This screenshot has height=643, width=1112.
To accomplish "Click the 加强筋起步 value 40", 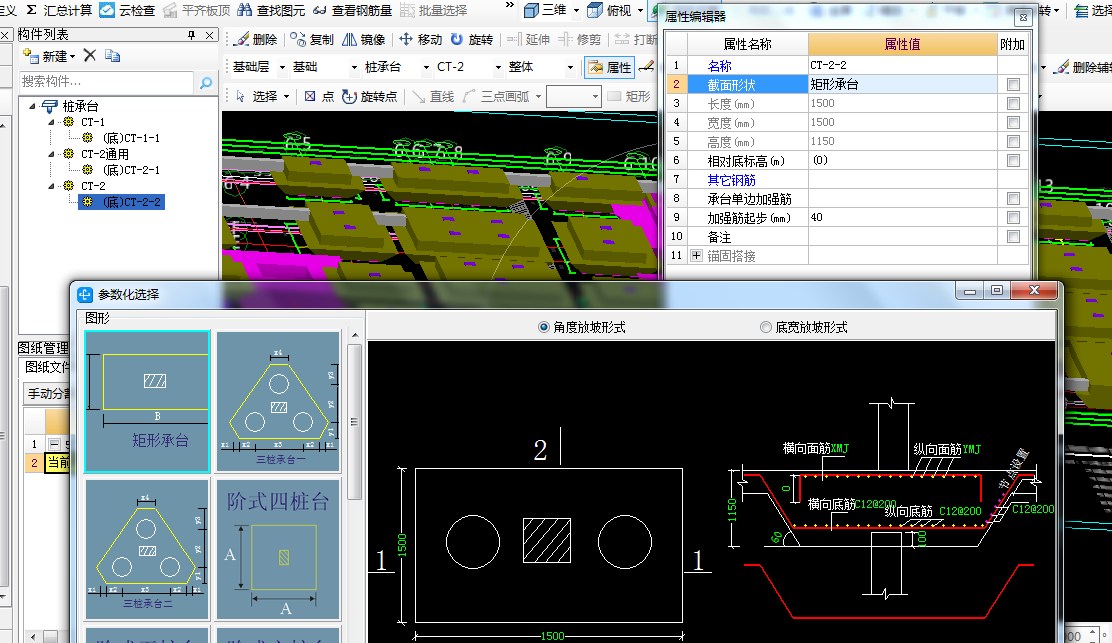I will tap(902, 218).
